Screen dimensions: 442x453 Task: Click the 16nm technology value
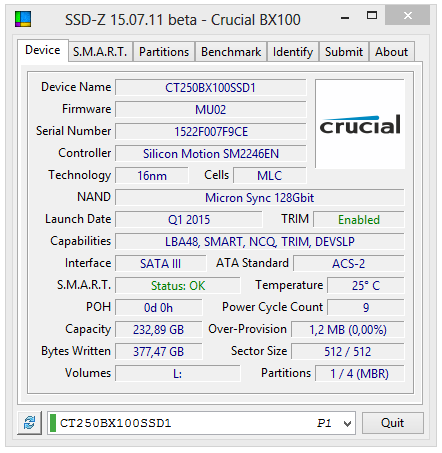pyautogui.click(x=152, y=176)
